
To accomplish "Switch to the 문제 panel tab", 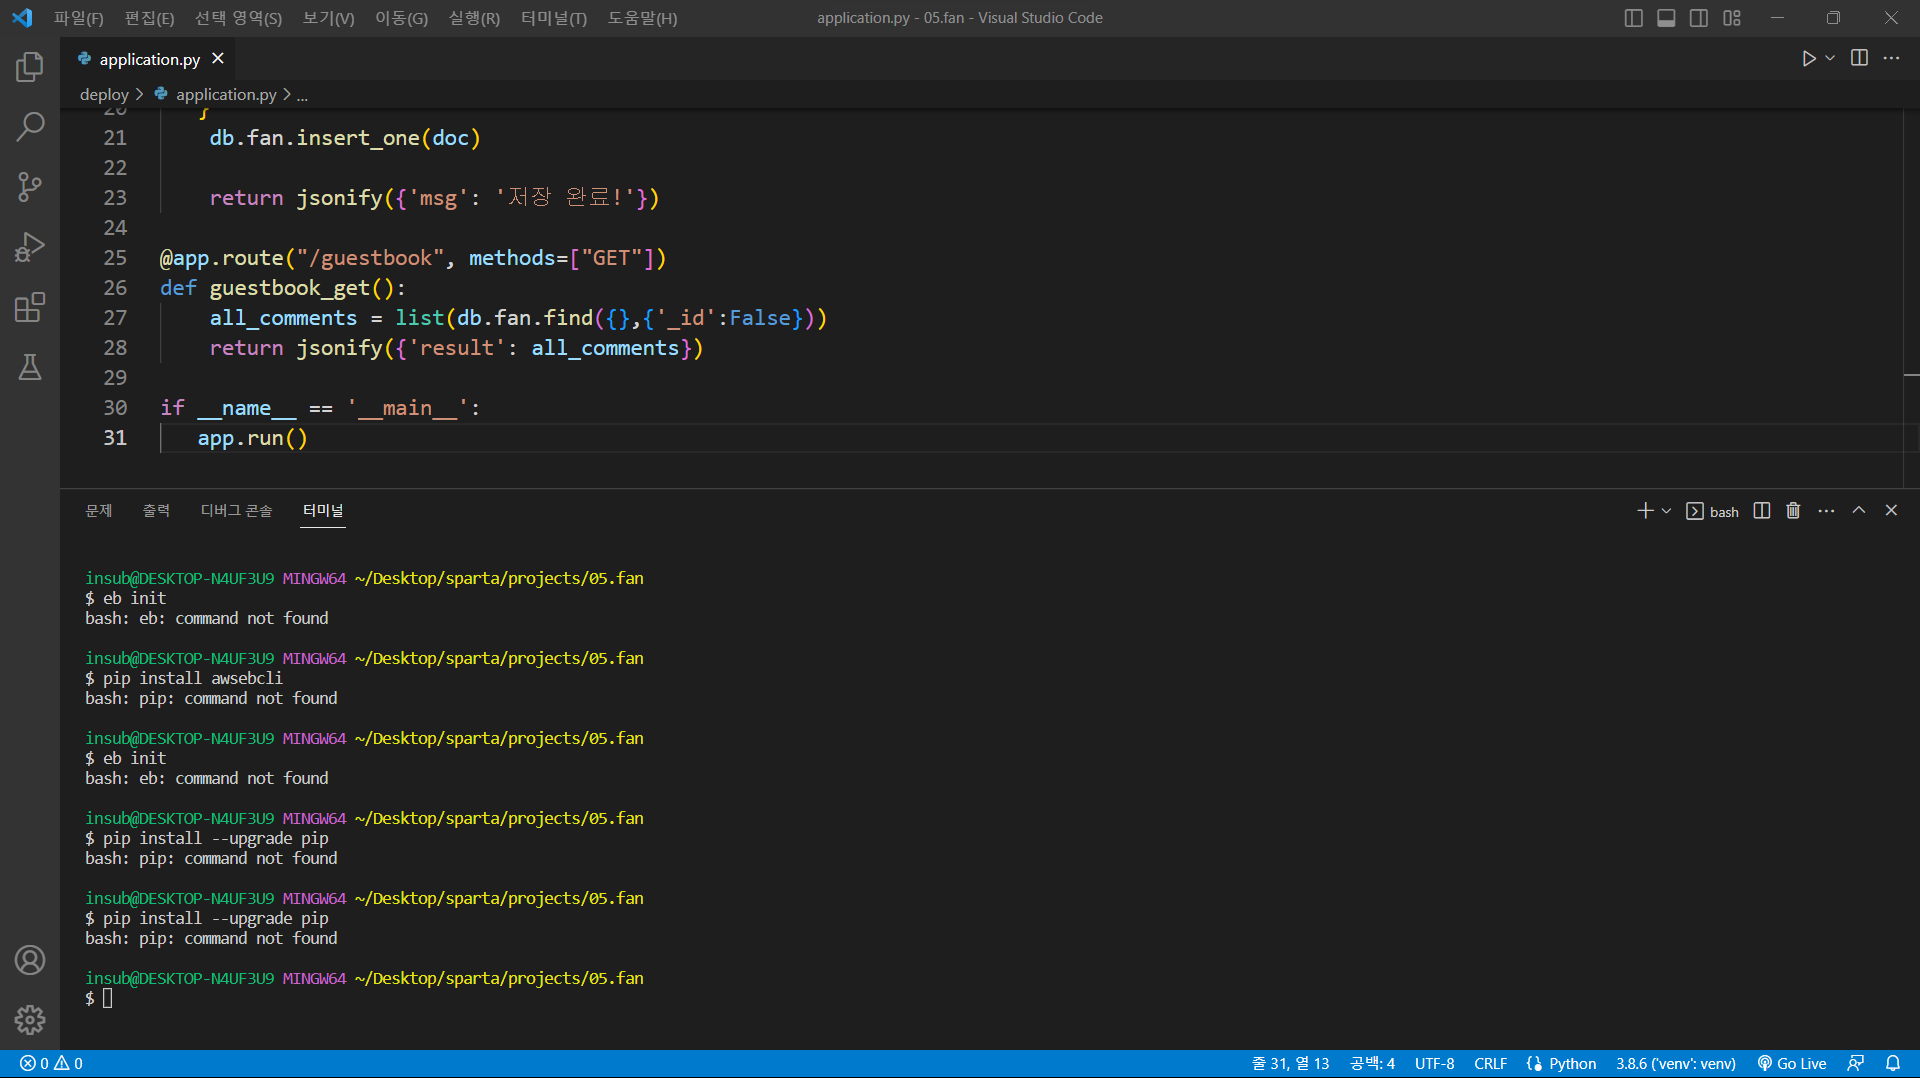I will pyautogui.click(x=99, y=511).
